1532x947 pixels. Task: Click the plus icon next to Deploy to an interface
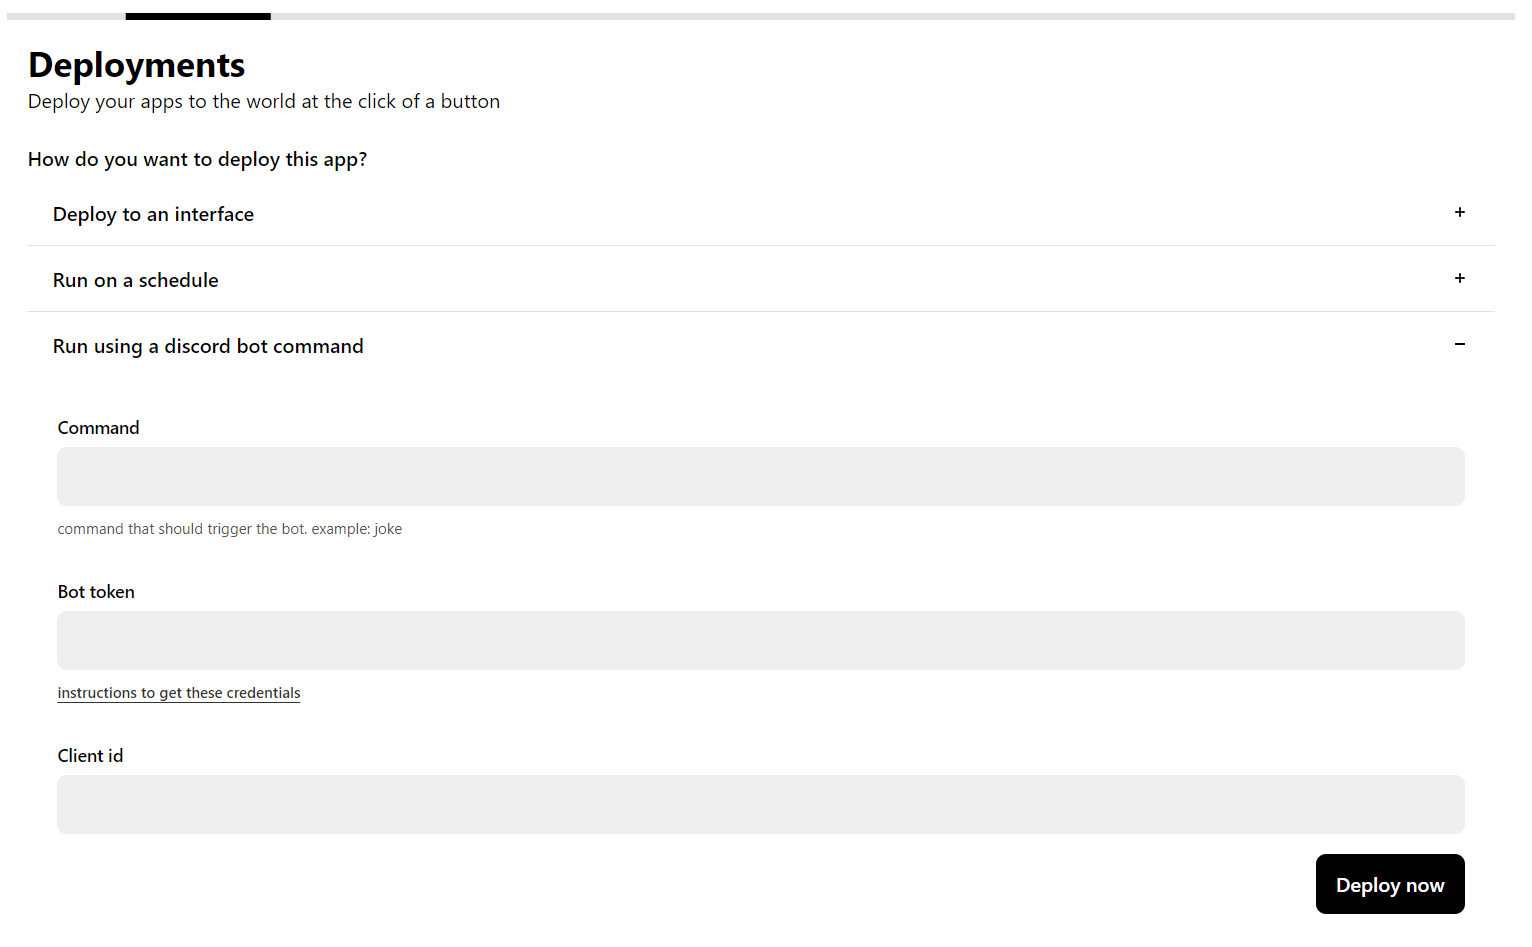click(1459, 212)
